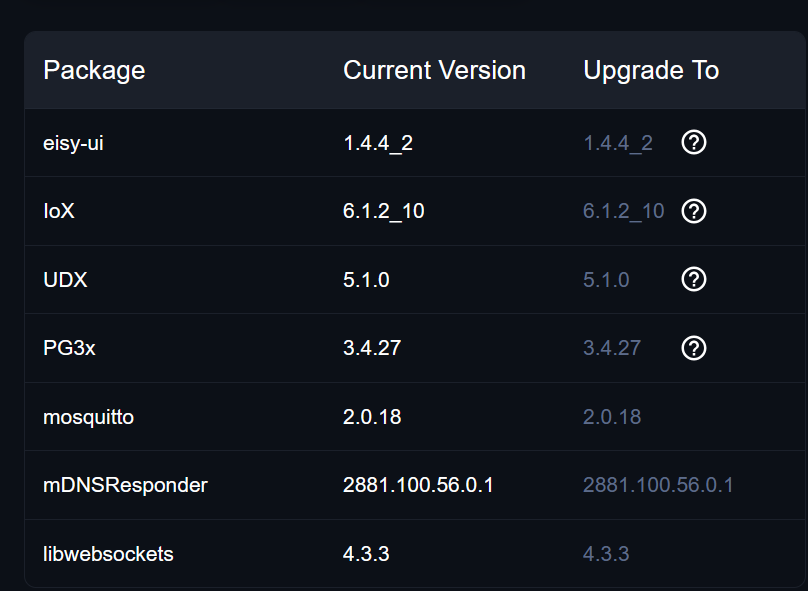Select the eisy-ui package name
The image size is (808, 591).
(x=73, y=143)
